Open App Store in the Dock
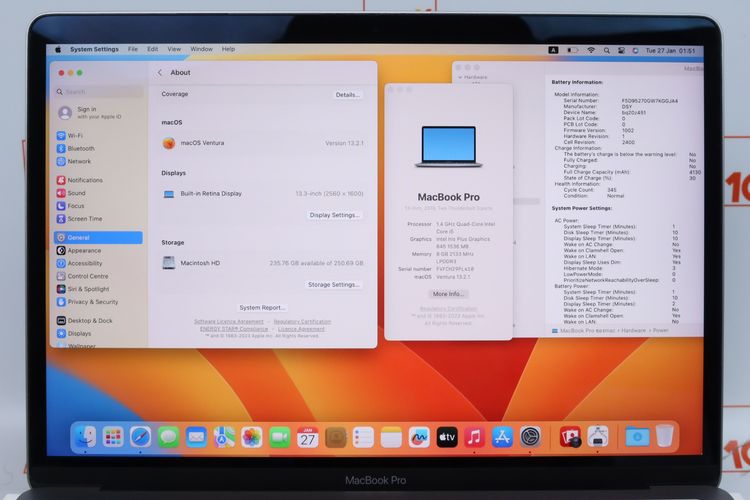Screen dimensions: 750x500 coord(502,436)
